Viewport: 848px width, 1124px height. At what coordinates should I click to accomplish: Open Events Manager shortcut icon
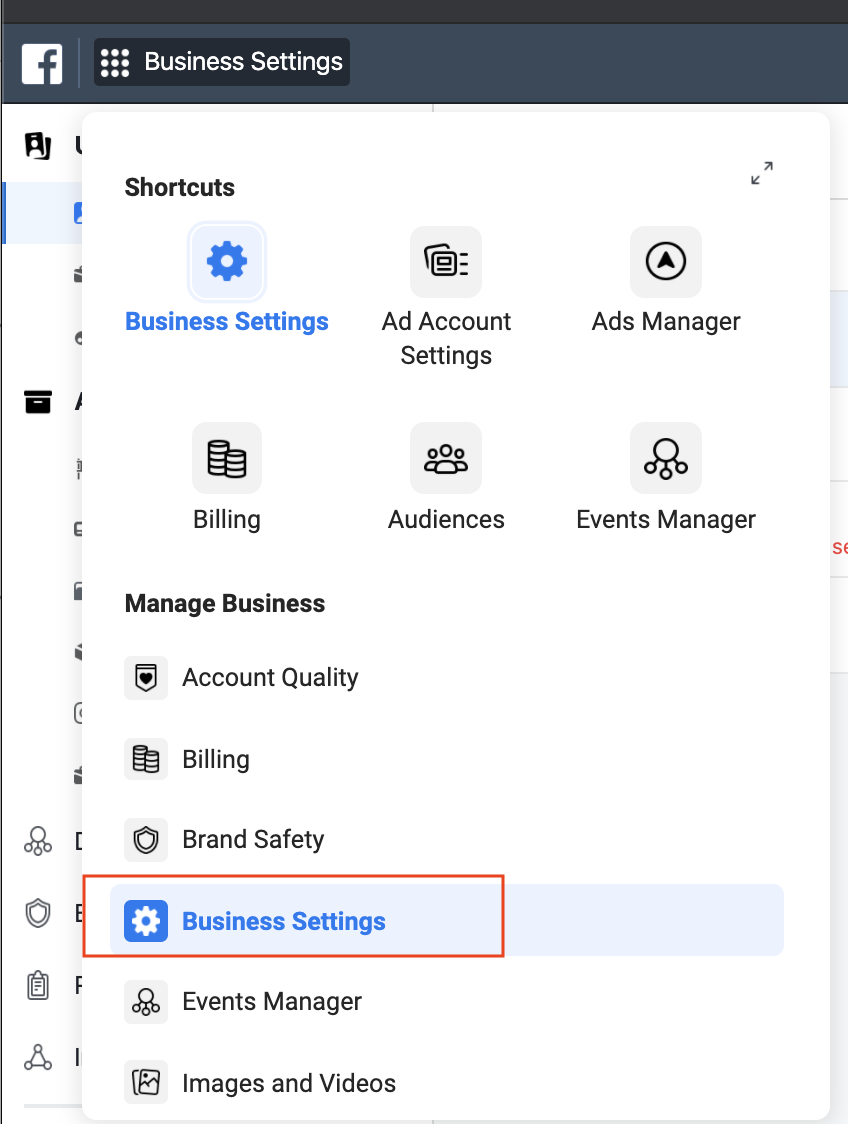click(666, 458)
